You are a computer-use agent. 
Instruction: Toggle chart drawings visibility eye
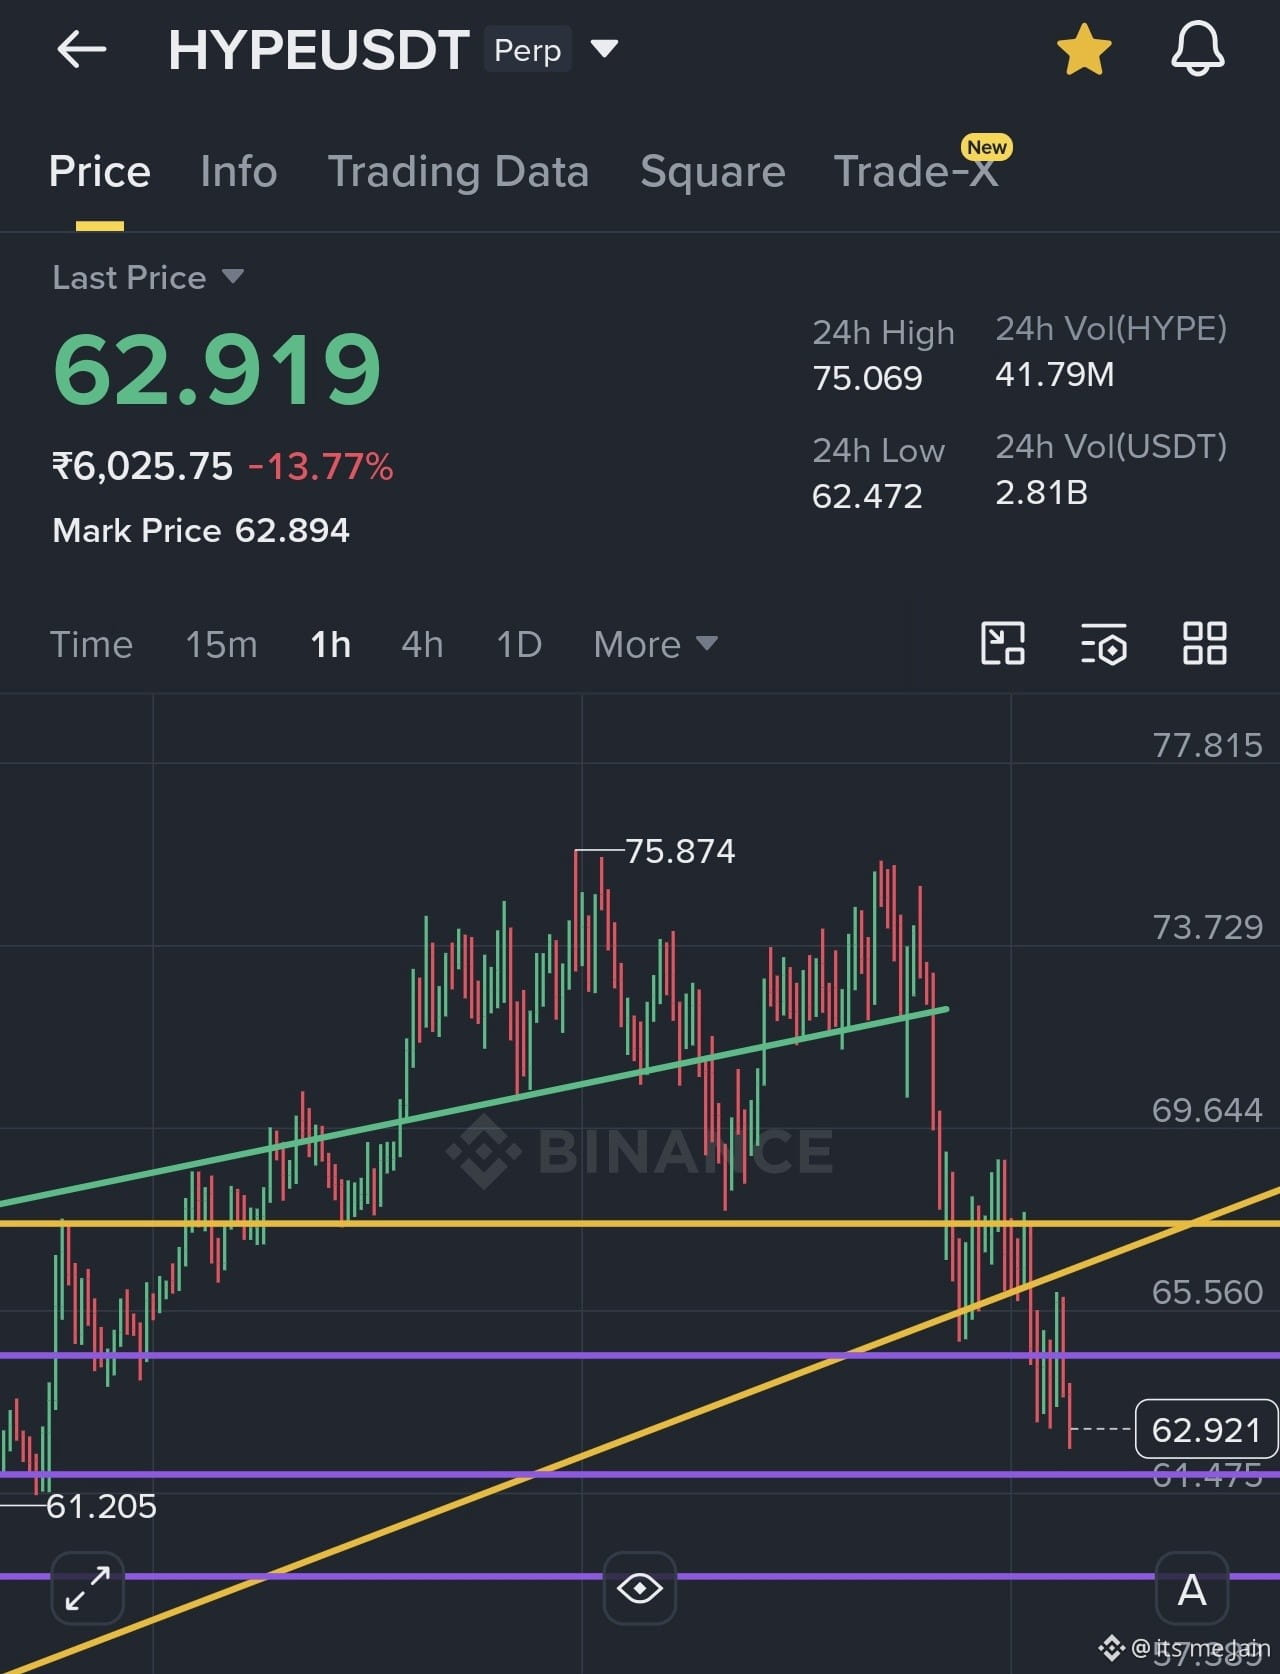[x=640, y=1588]
